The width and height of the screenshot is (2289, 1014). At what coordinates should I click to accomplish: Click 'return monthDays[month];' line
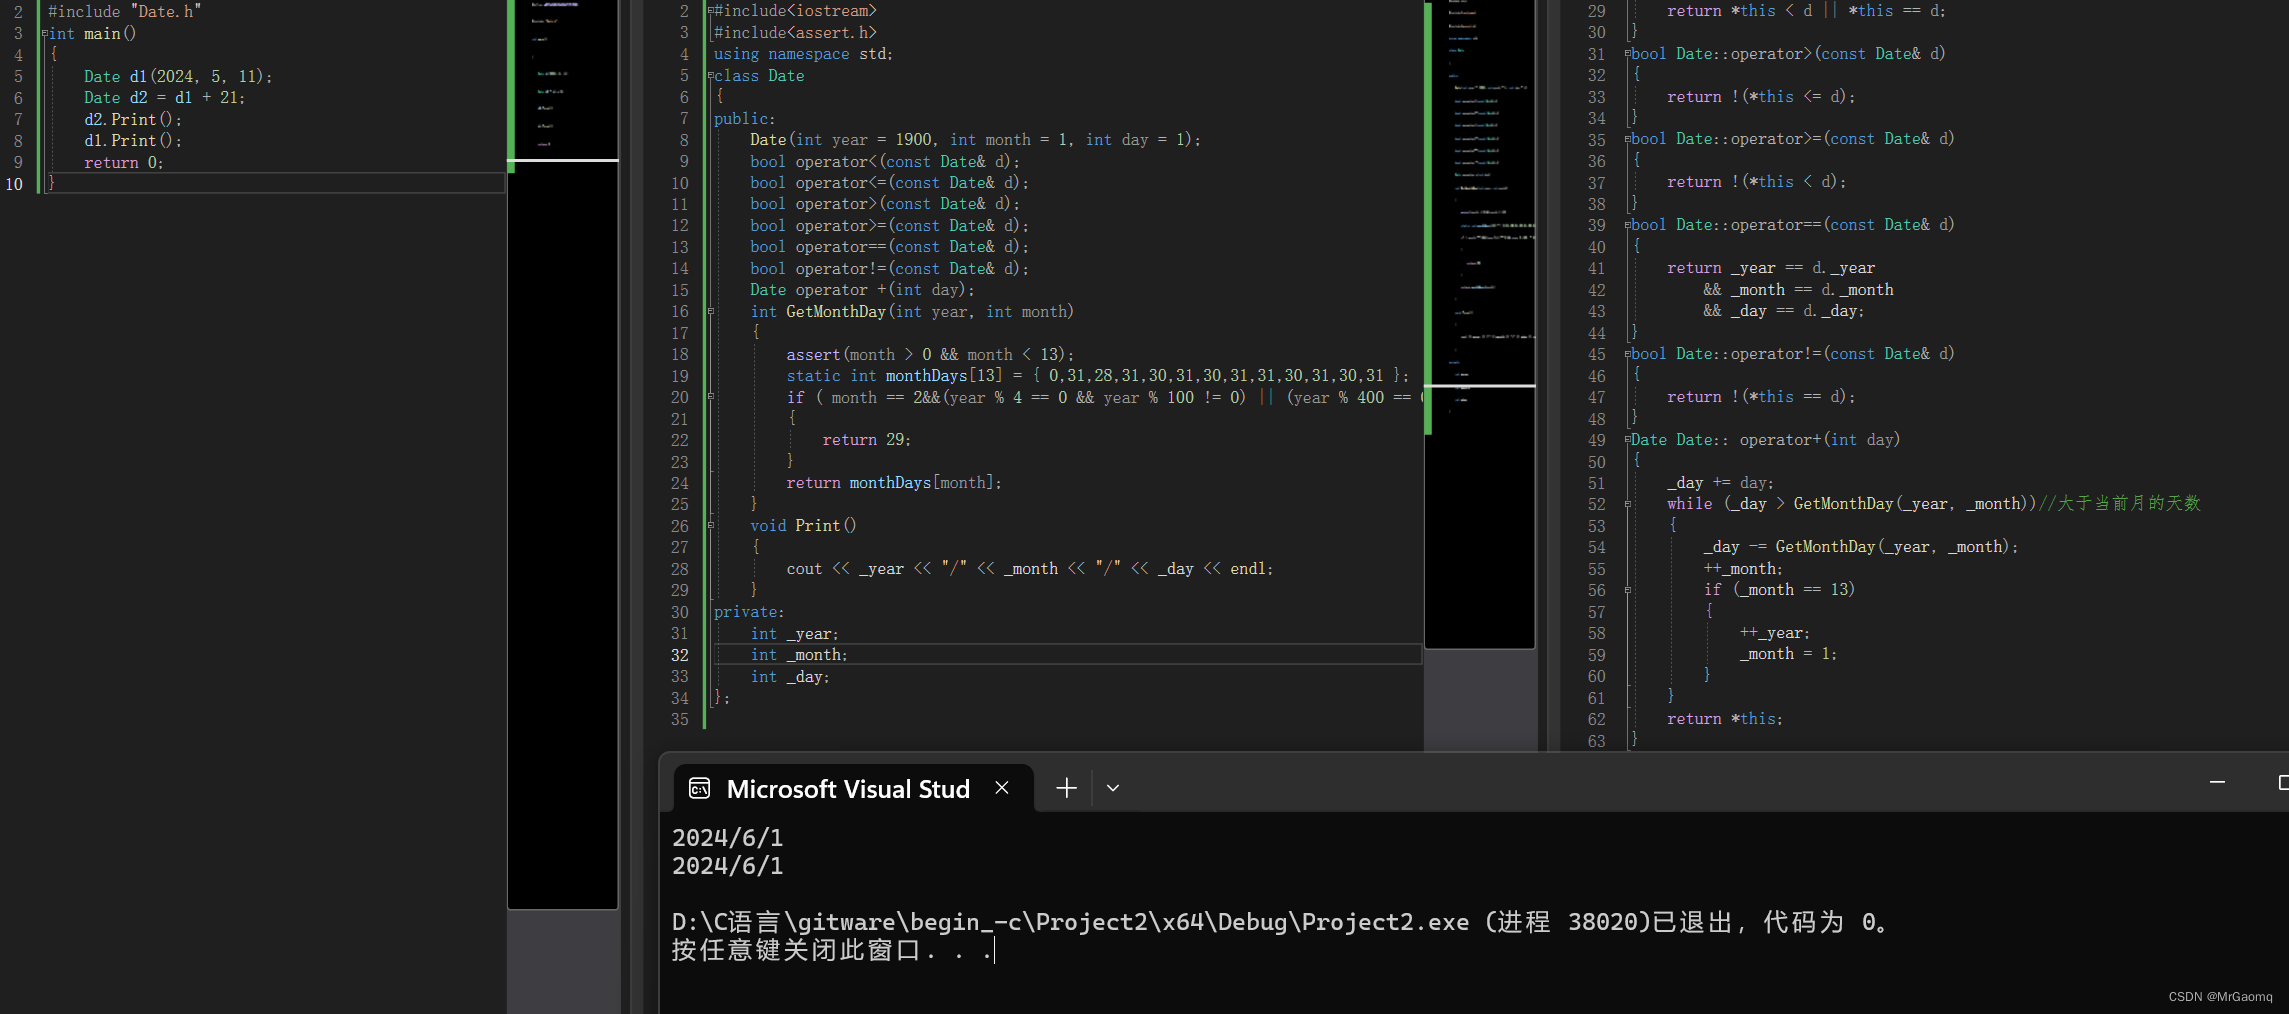(894, 483)
